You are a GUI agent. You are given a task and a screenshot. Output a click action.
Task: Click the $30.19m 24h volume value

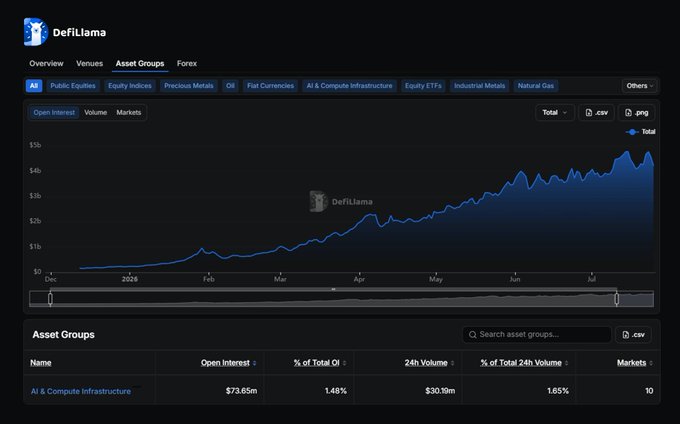click(440, 391)
